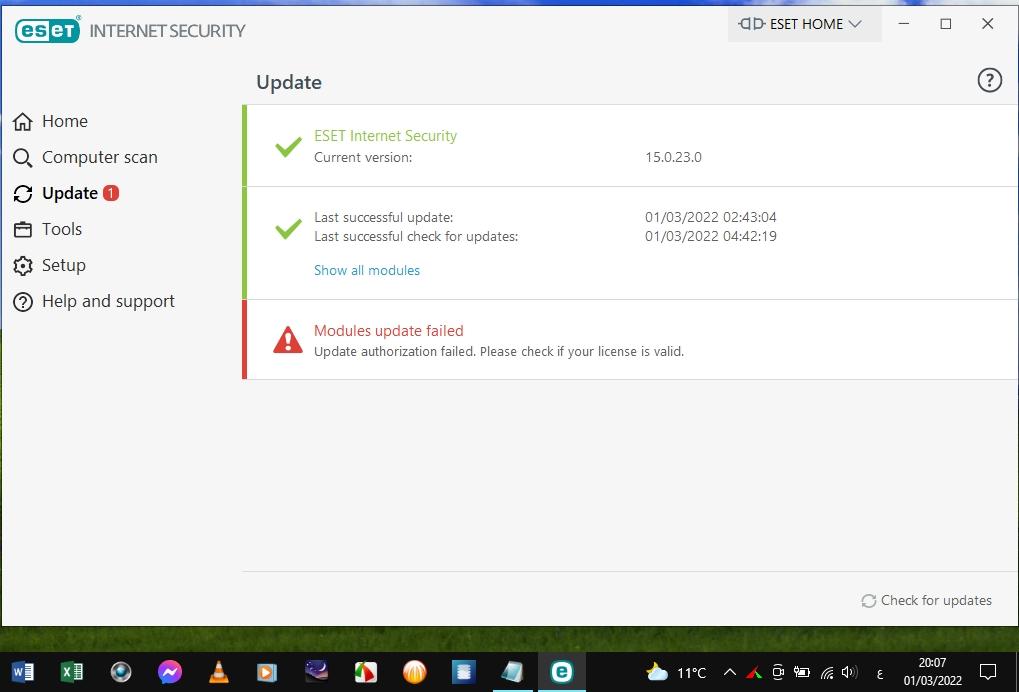1019x692 pixels.
Task: Go to the Home section
Action: pos(50,122)
